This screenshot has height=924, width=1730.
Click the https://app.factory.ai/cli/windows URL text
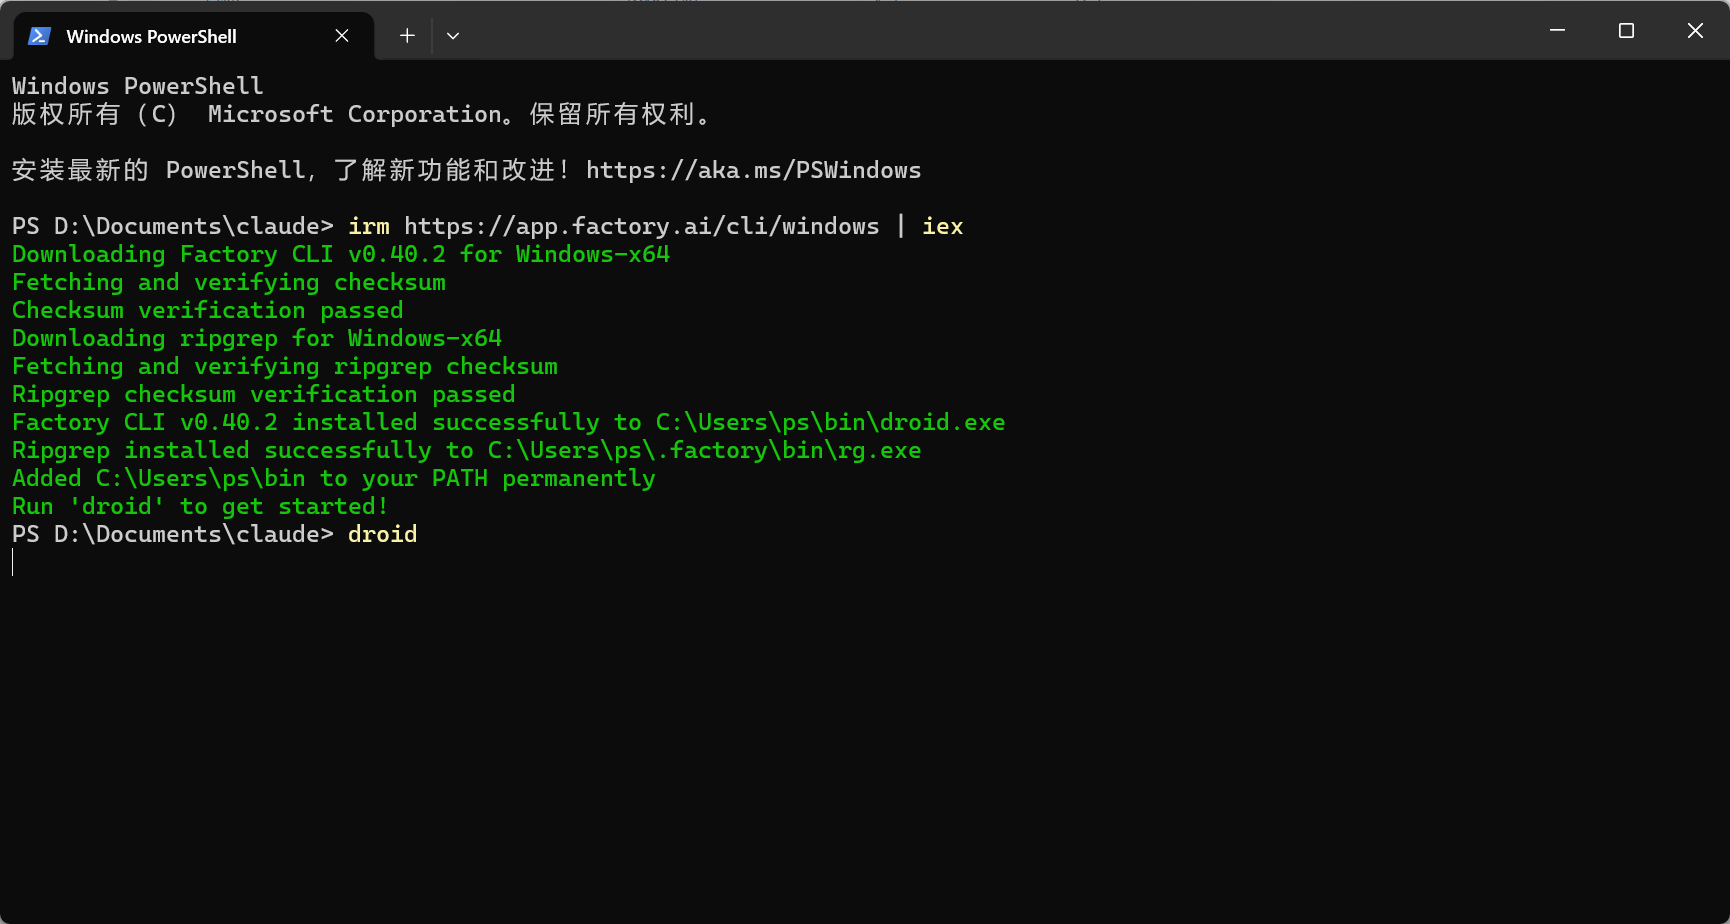tap(642, 226)
